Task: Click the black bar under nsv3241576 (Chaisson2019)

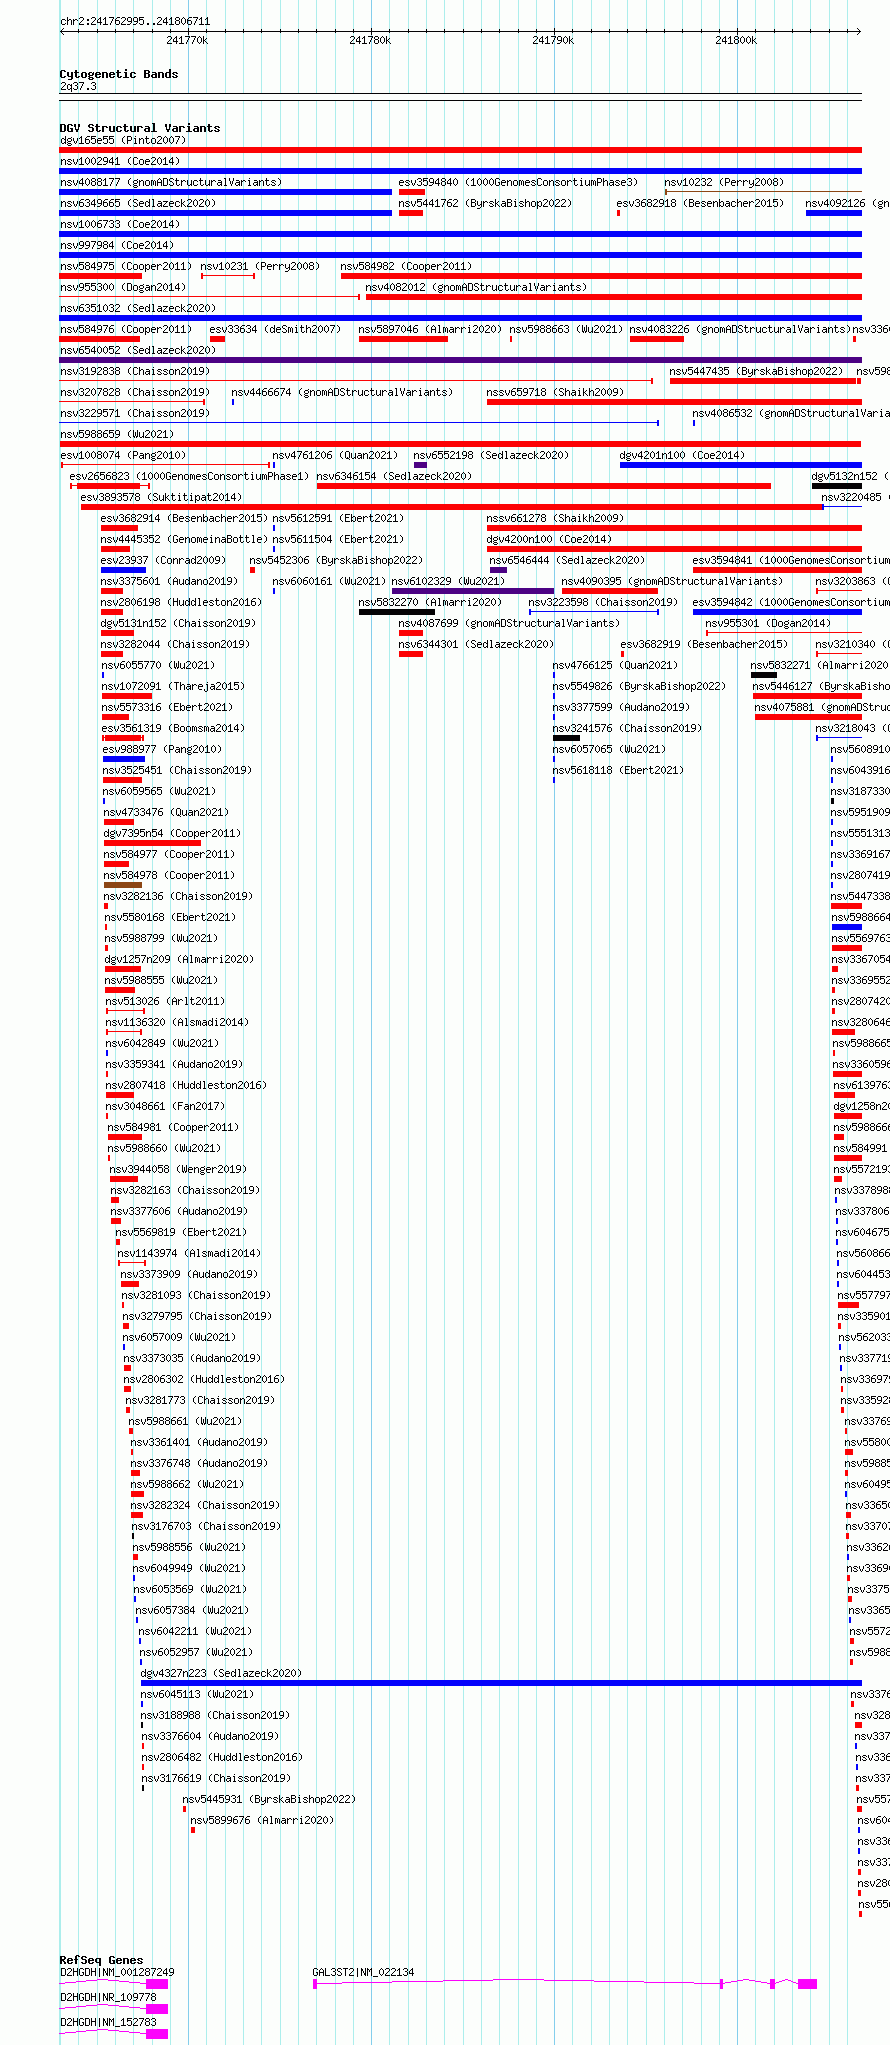Action: tap(566, 738)
